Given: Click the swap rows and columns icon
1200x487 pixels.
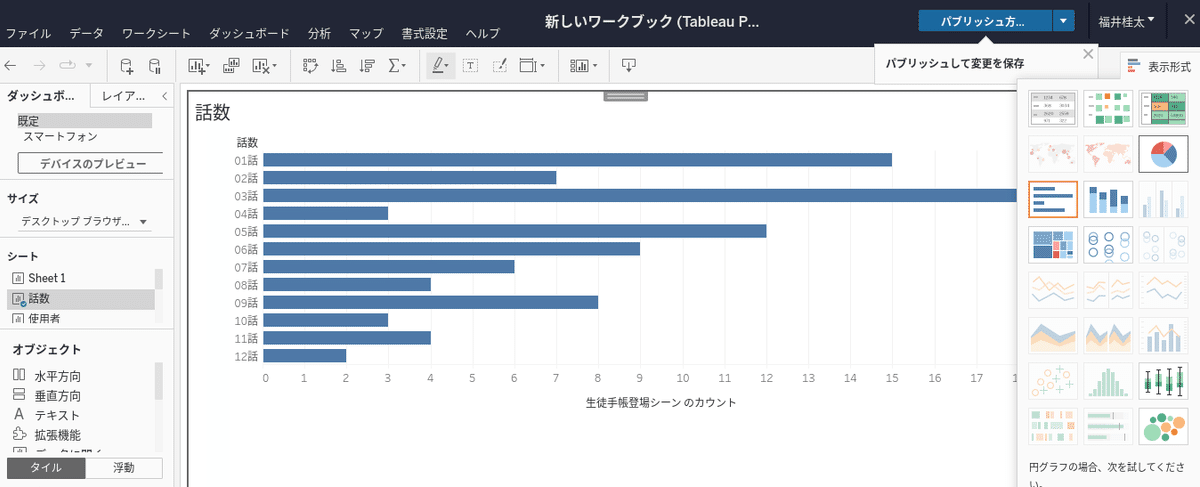Looking at the screenshot, I should pyautogui.click(x=310, y=66).
